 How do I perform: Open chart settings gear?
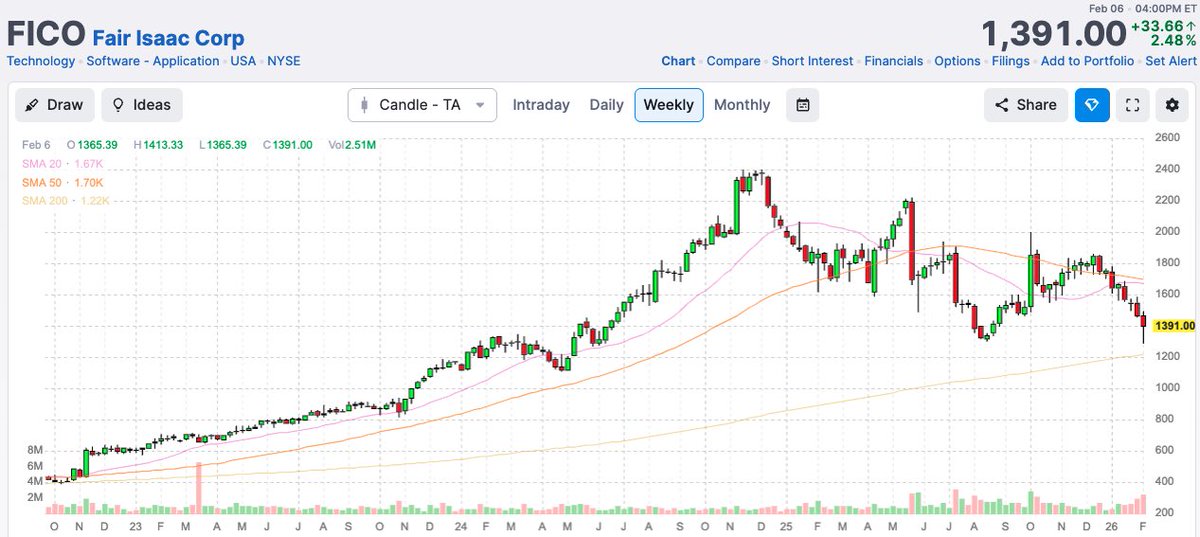(1172, 105)
